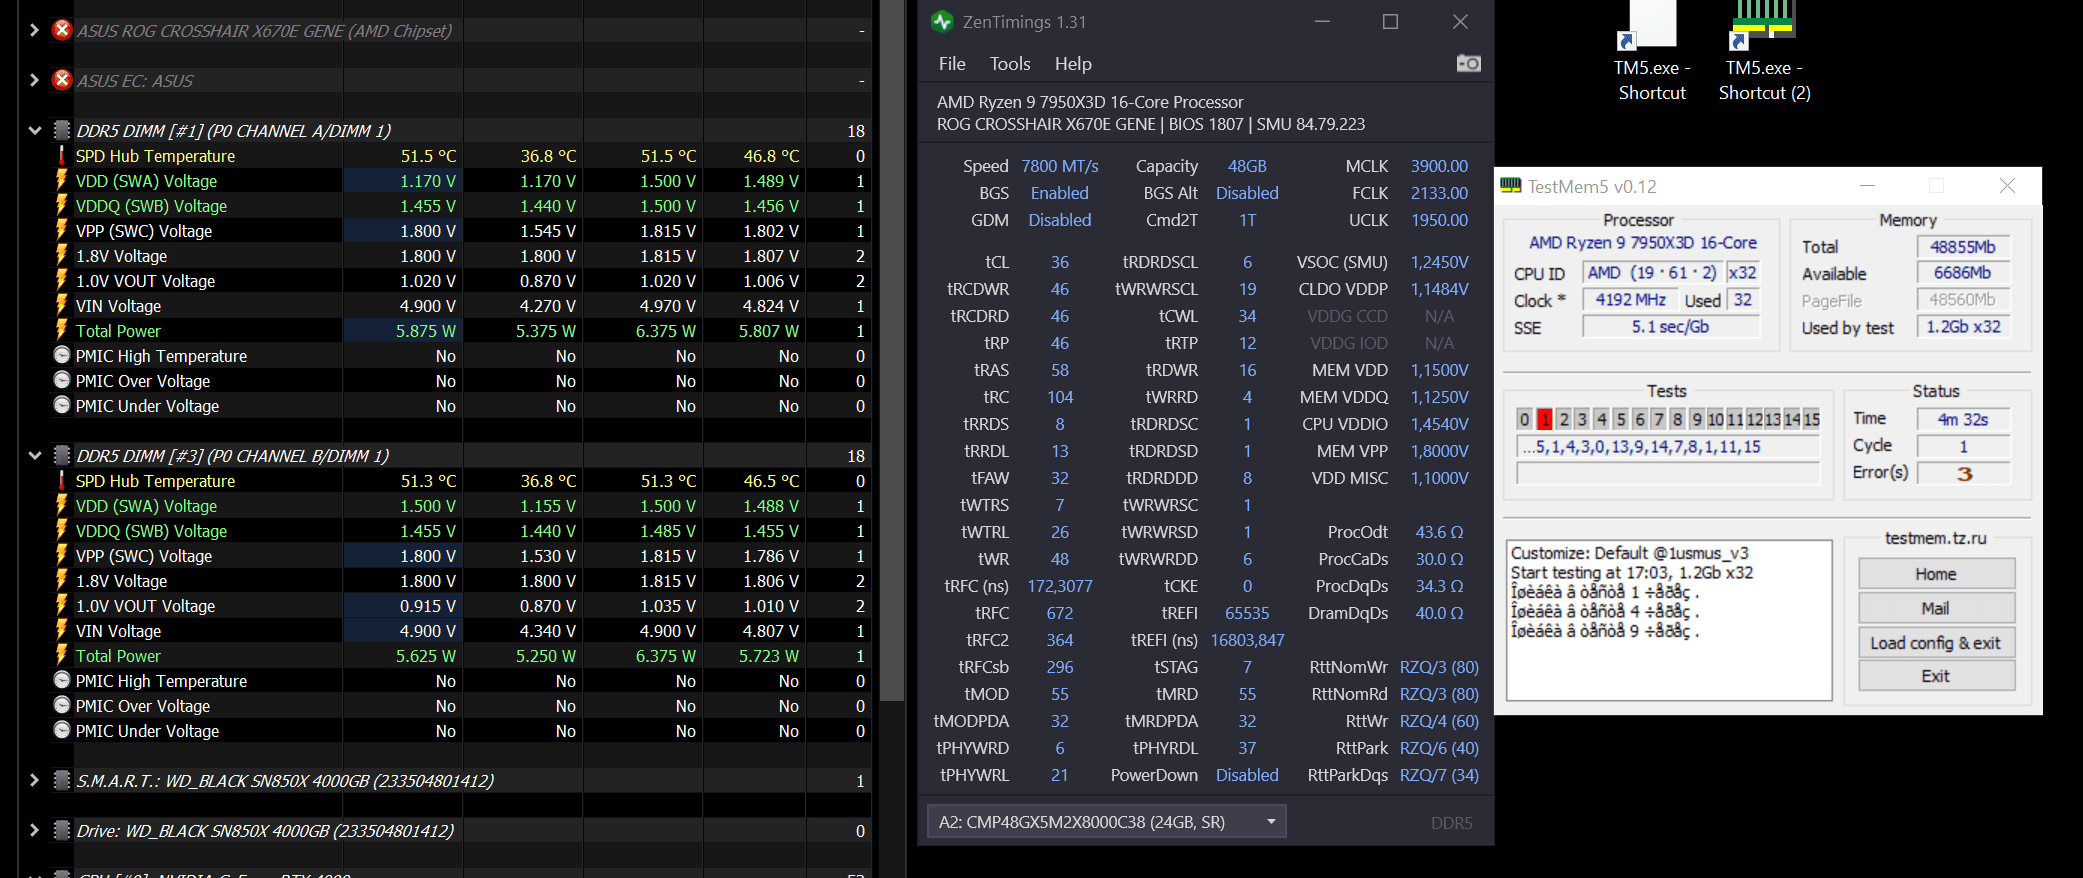Click status icon of DIMM #1 PMIC Over Voltage

(x=62, y=380)
